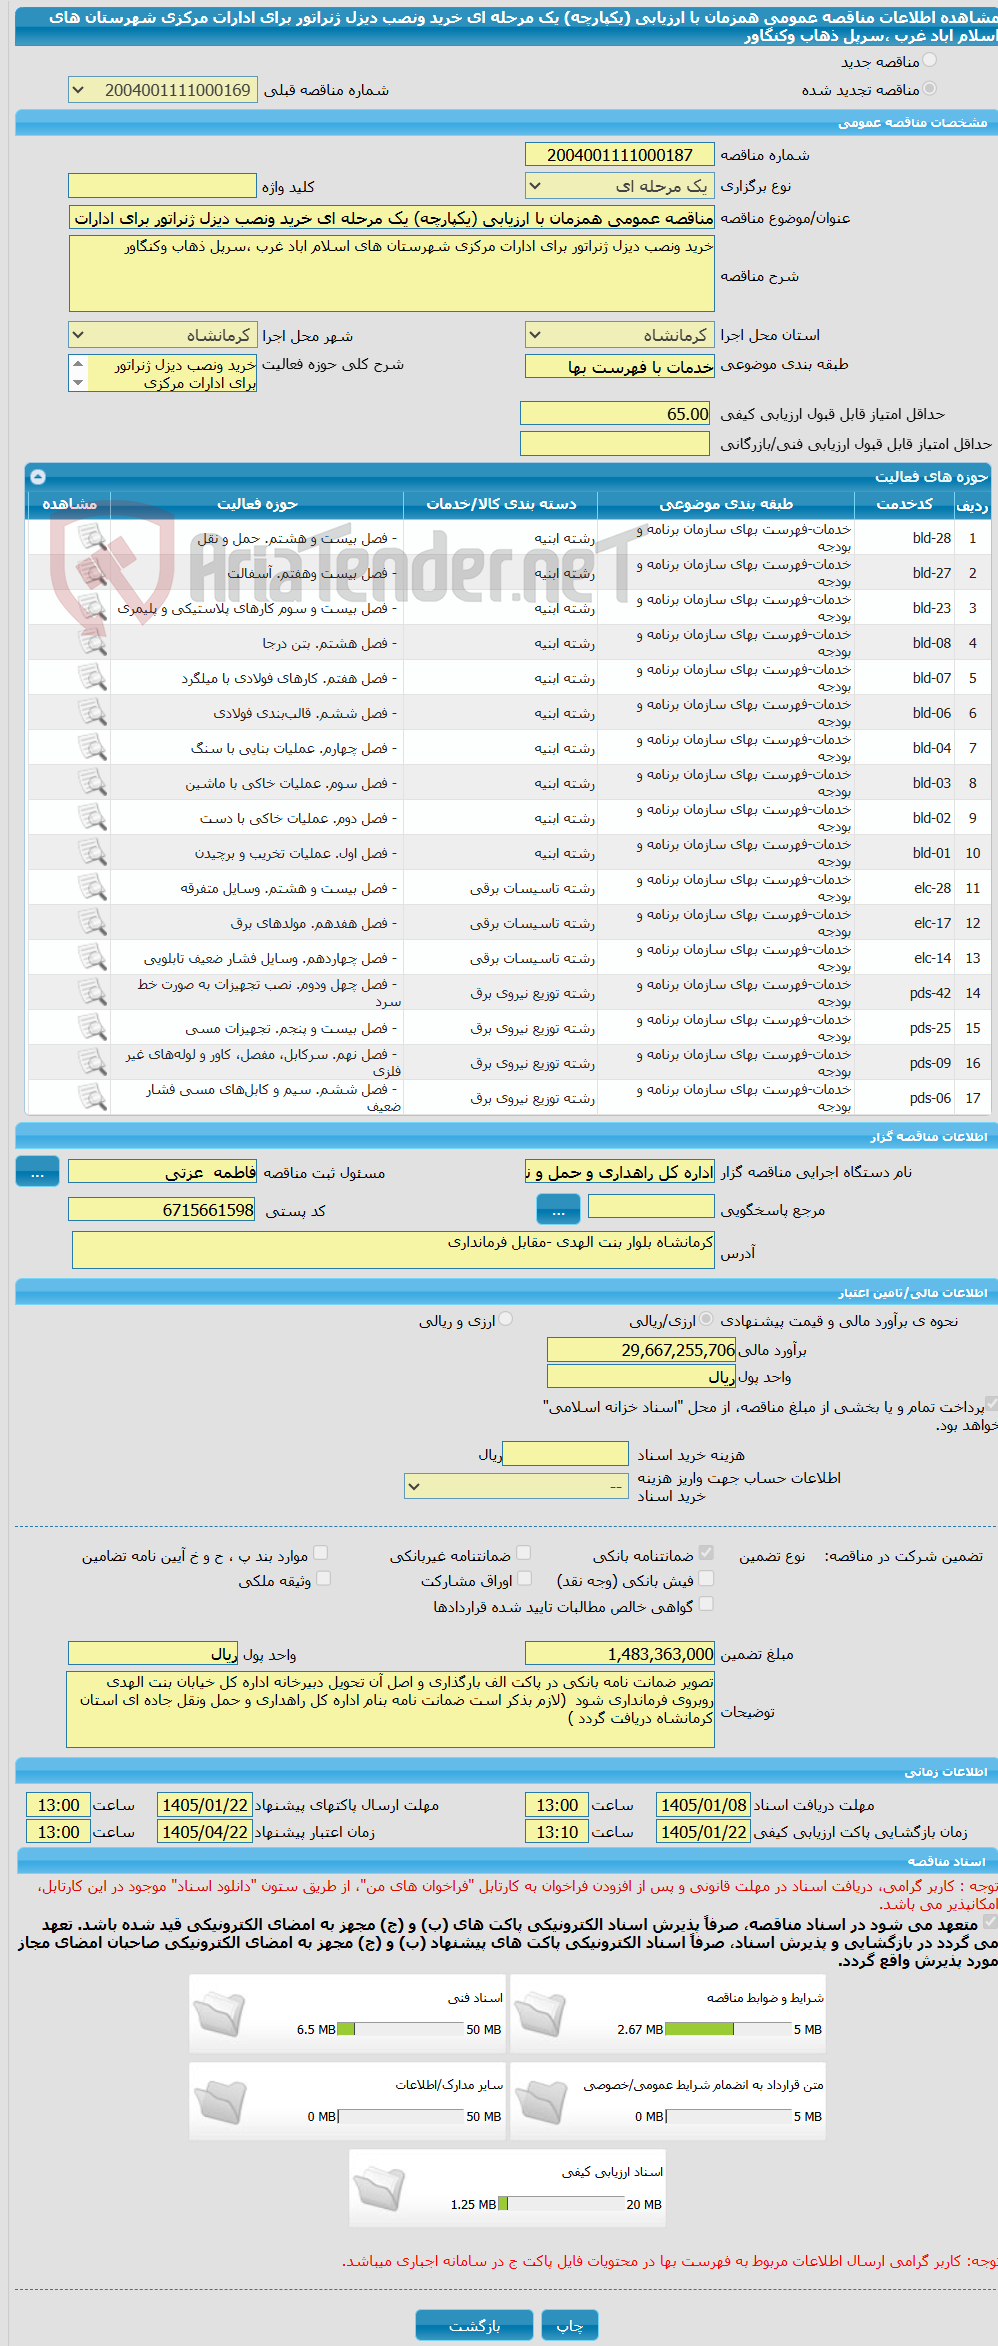The width and height of the screenshot is (998, 2346).
Task: Open view icon for row bld-02
Action: pos(92,818)
